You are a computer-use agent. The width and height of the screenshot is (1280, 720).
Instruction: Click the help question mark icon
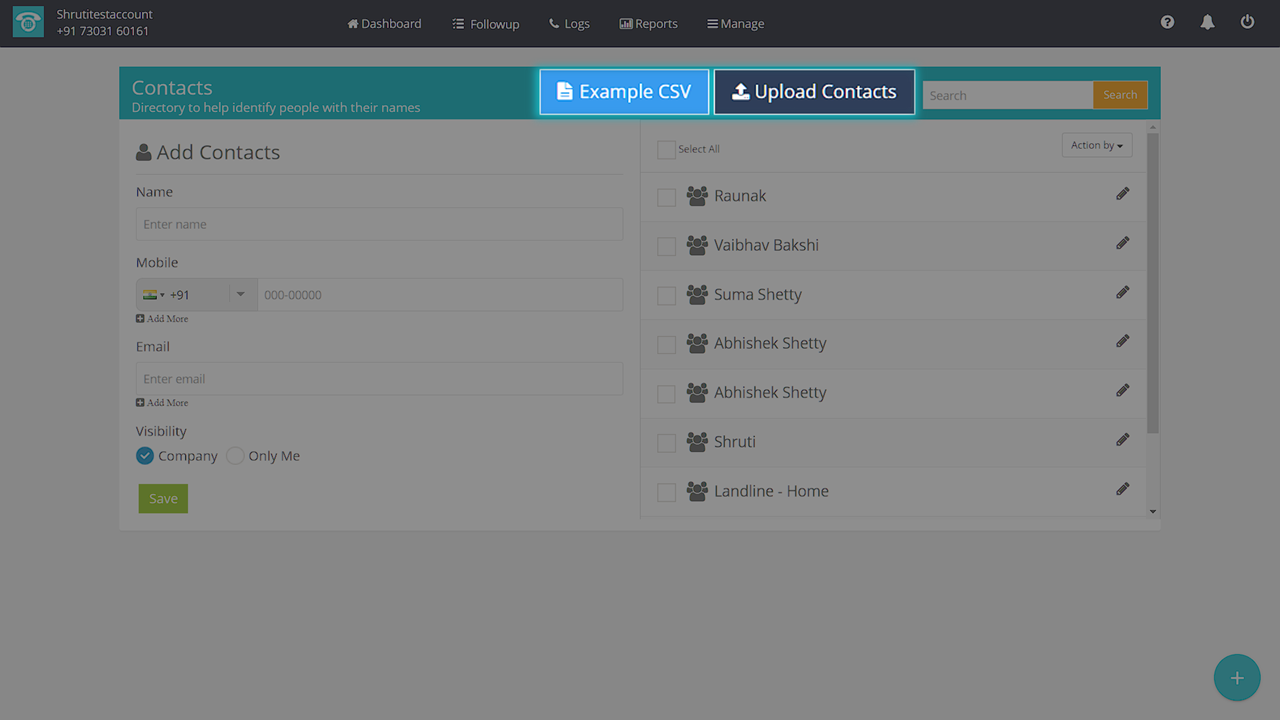[1167, 22]
